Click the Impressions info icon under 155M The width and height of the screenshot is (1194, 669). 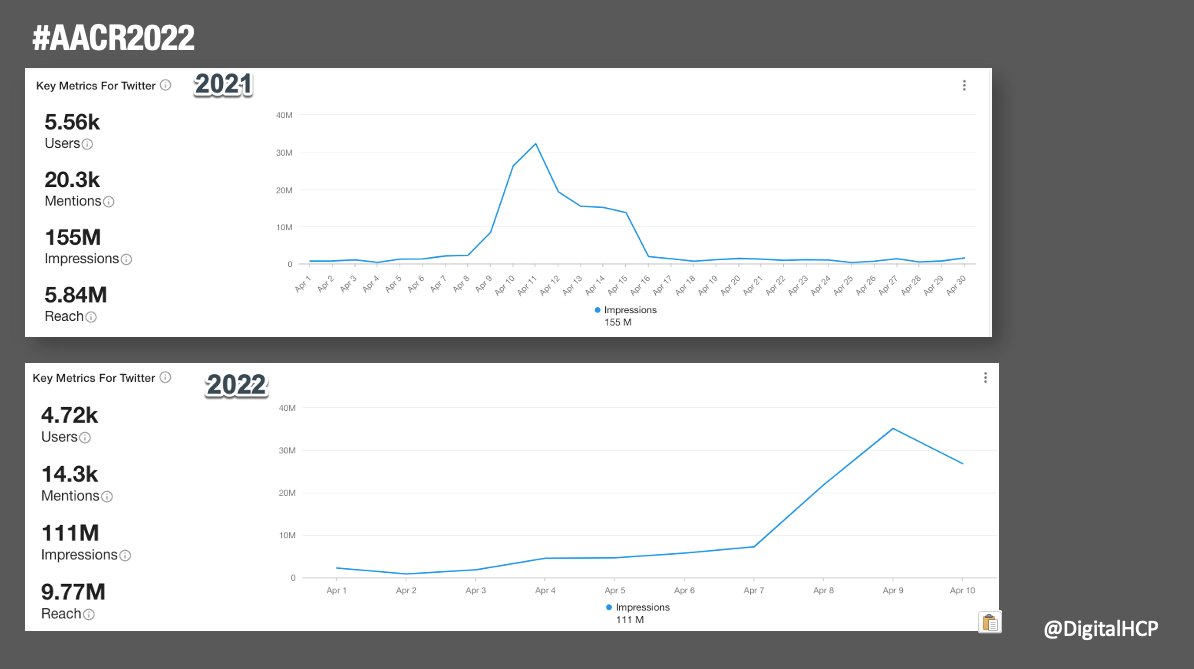[126, 260]
